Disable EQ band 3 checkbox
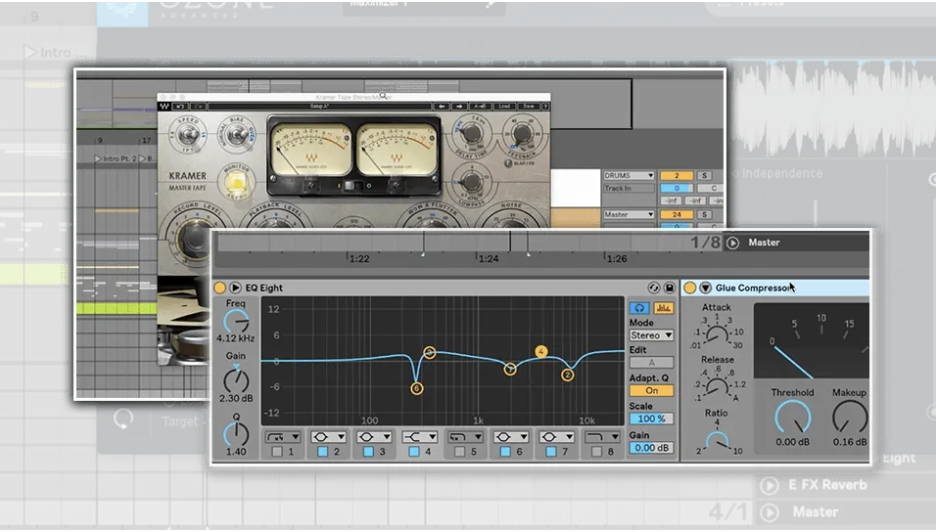 [x=368, y=452]
